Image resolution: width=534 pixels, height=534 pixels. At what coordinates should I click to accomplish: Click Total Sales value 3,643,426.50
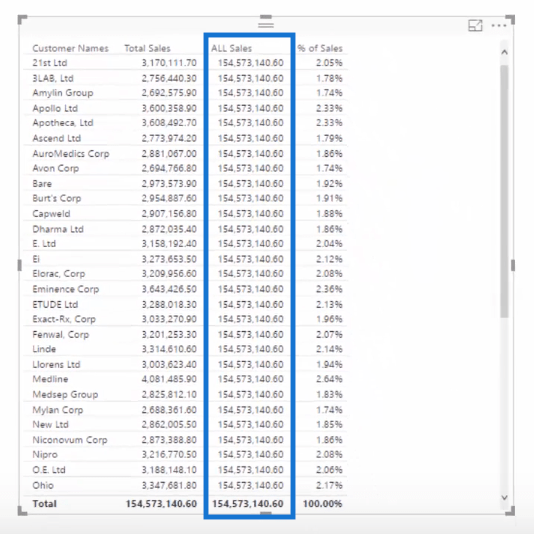(x=169, y=289)
